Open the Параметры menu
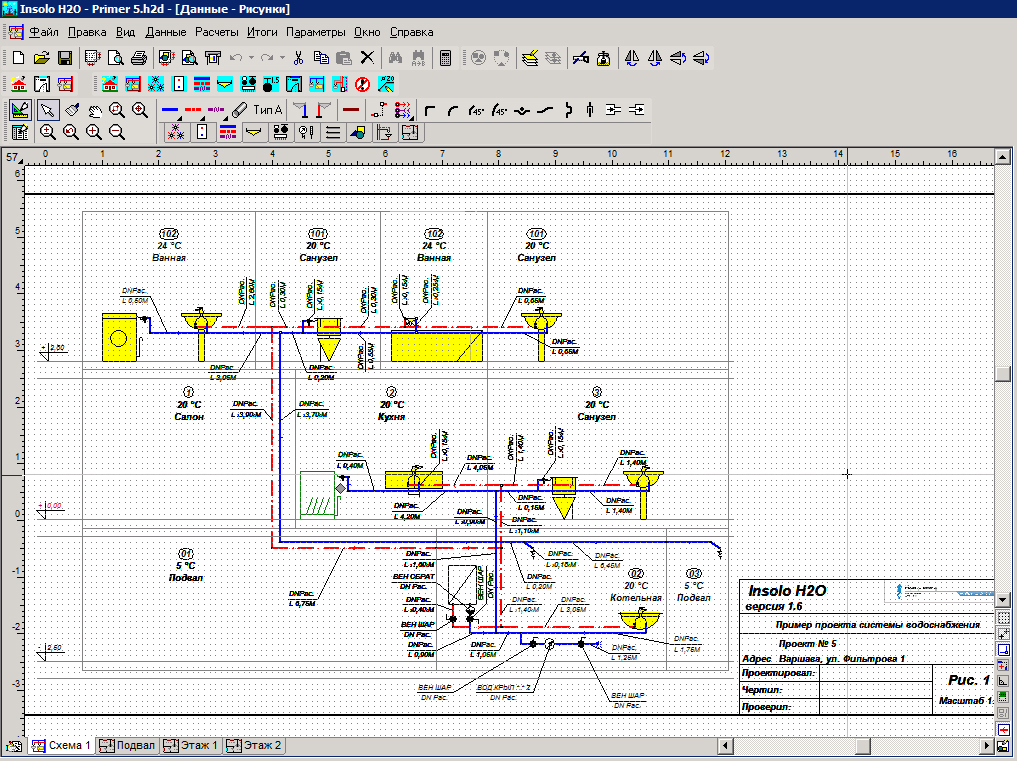The image size is (1017, 761). 315,32
